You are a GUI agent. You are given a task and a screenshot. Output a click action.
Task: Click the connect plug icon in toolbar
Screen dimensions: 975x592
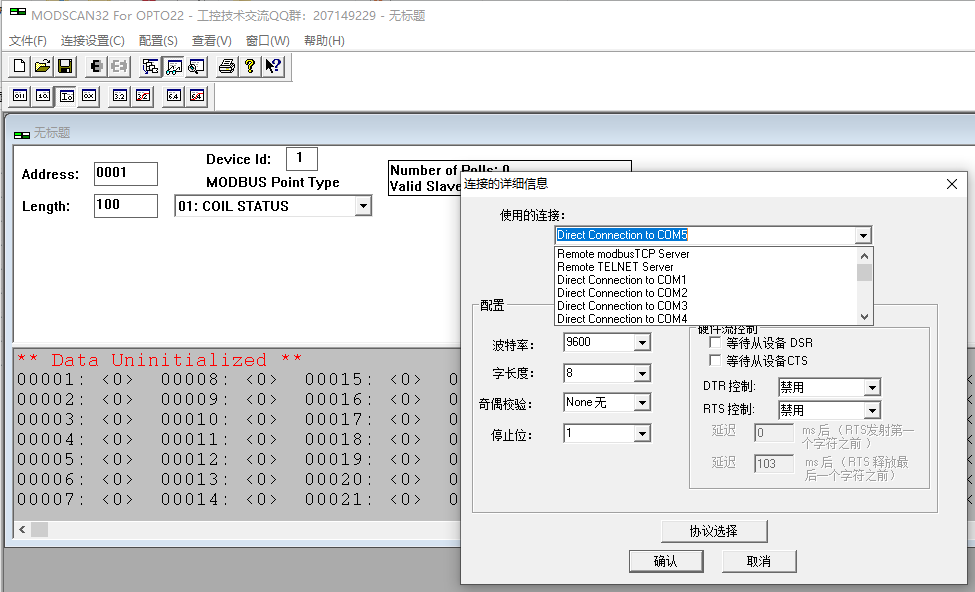(x=96, y=66)
